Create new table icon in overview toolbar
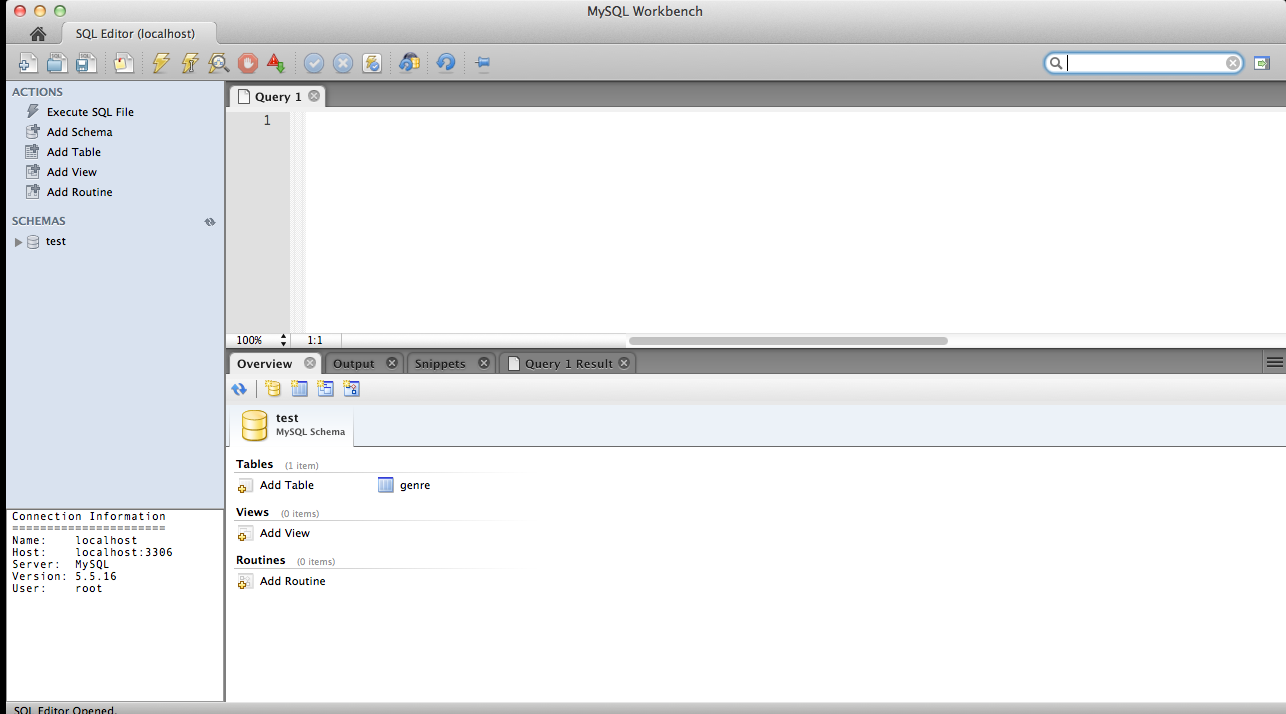1286x714 pixels. [x=299, y=389]
